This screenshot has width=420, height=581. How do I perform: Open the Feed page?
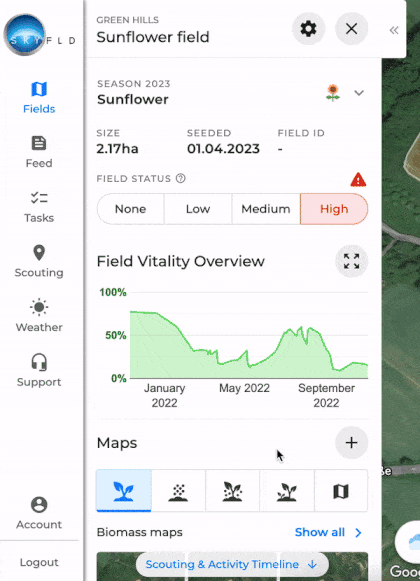coord(39,152)
